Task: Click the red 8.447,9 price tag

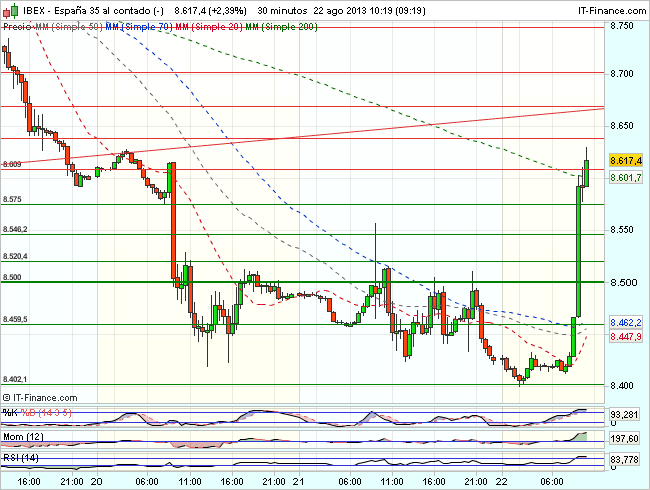Action: pyautogui.click(x=625, y=338)
